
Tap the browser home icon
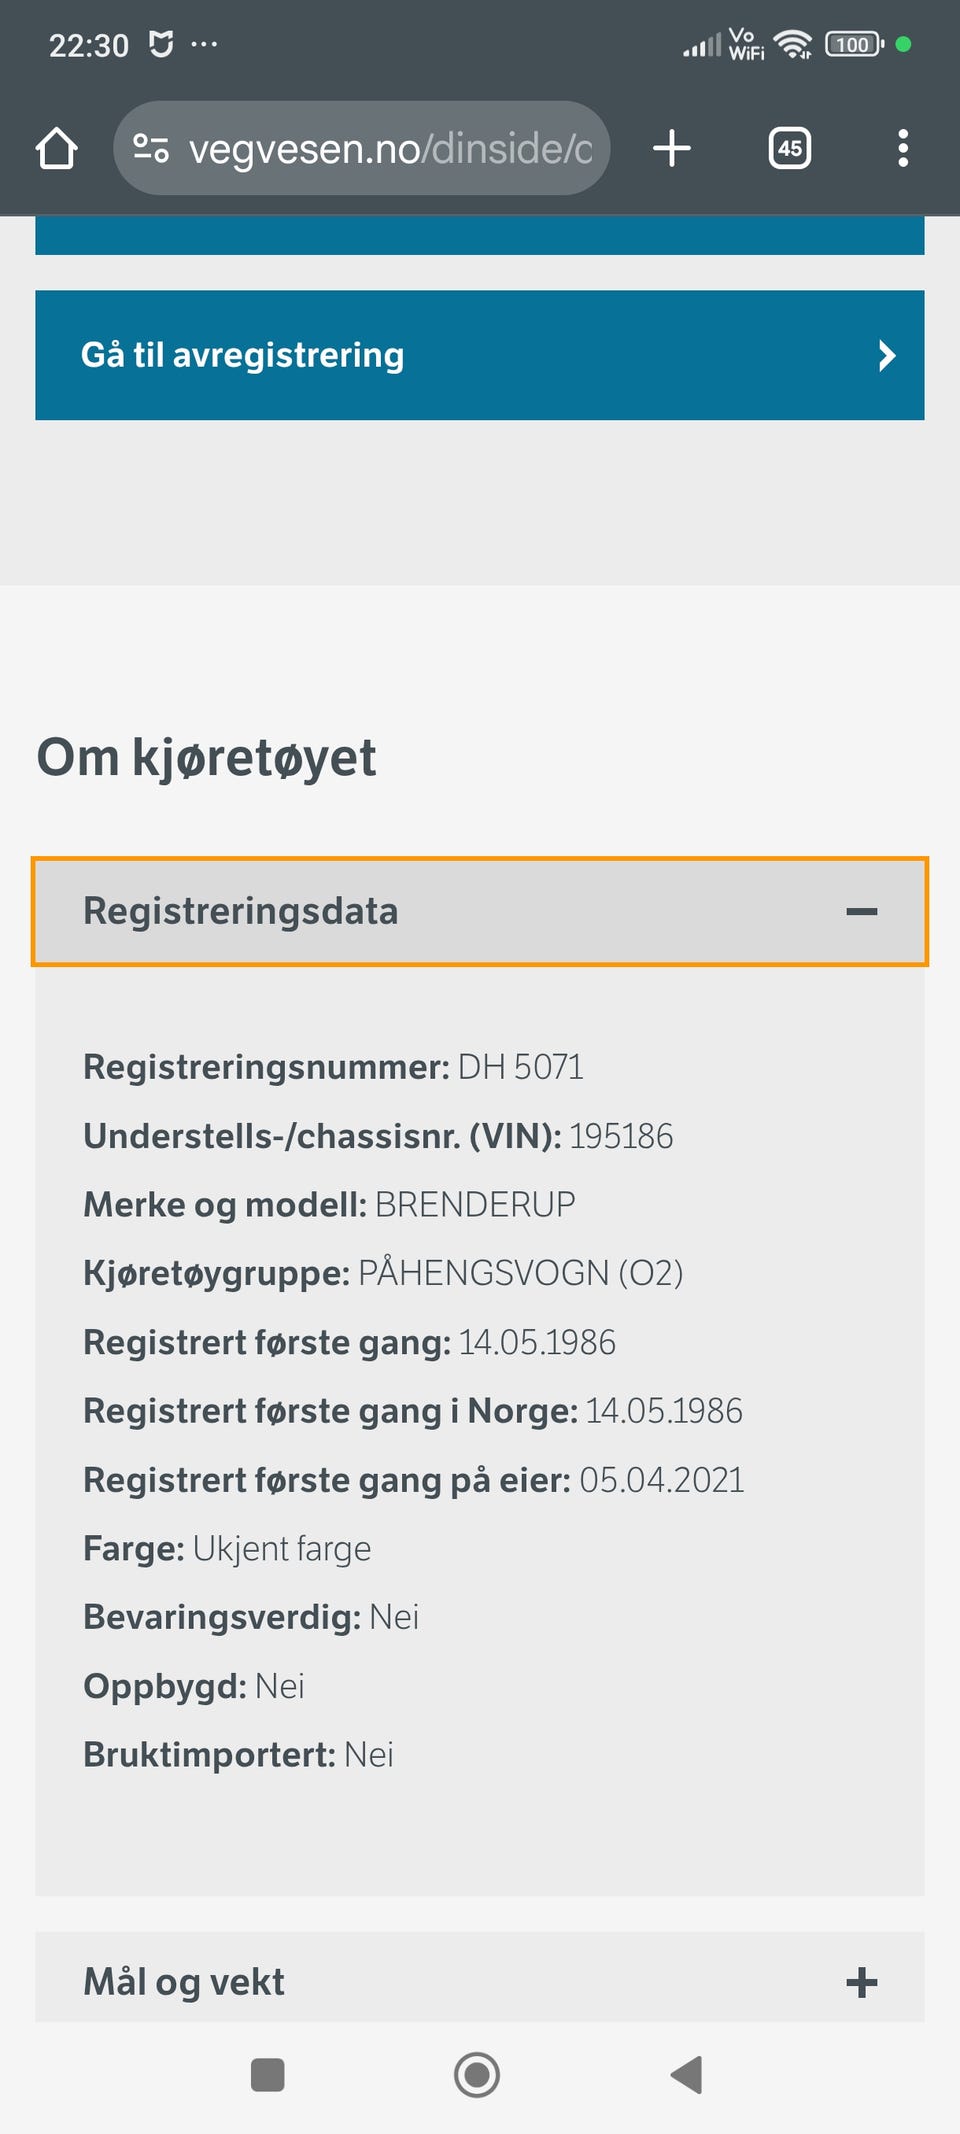coord(57,149)
